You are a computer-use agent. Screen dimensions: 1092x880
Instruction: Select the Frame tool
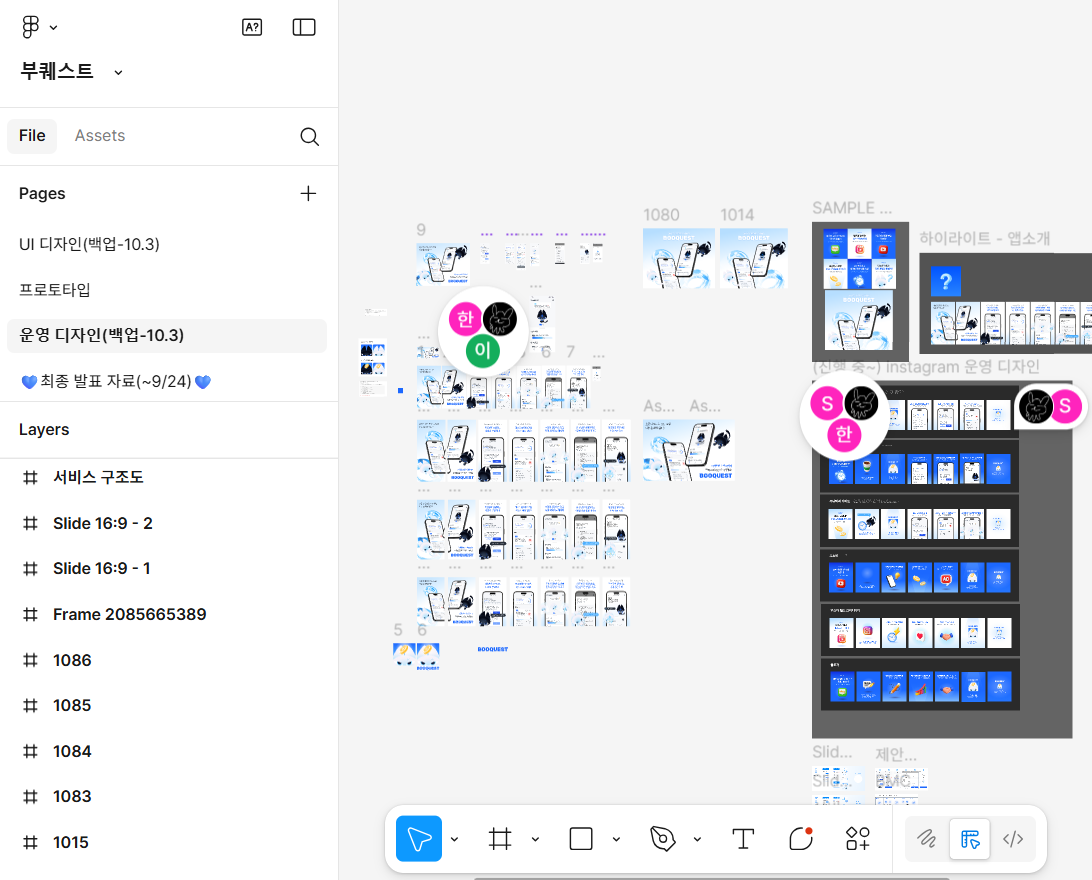coord(500,838)
